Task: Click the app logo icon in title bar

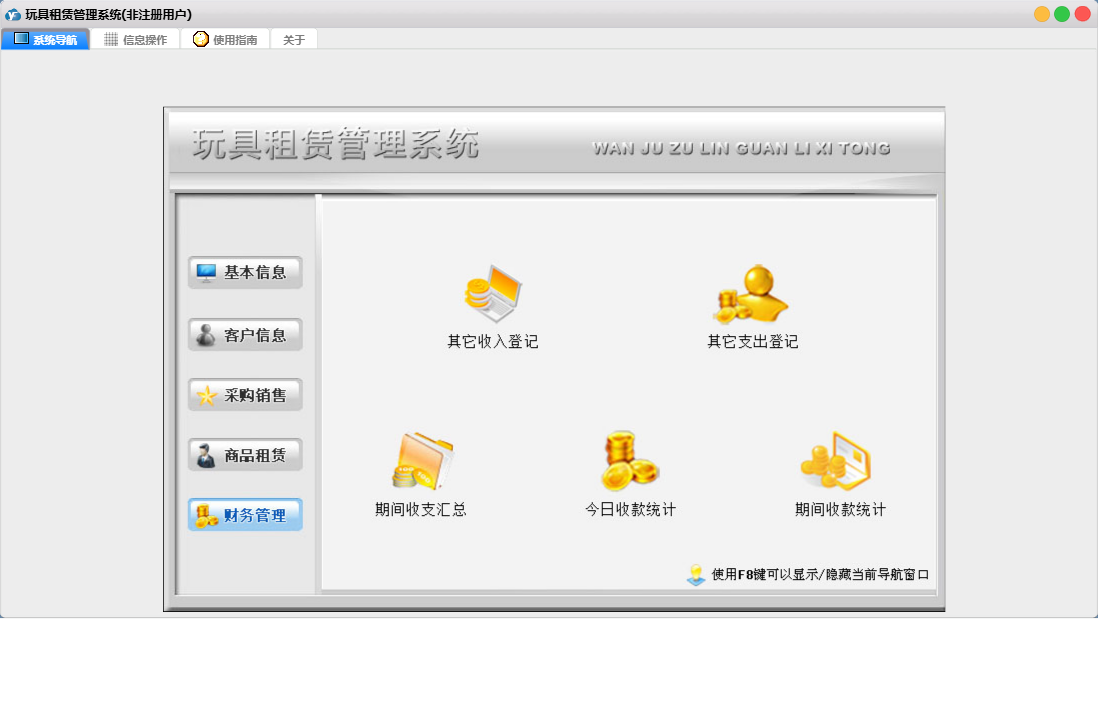Action: tap(13, 14)
